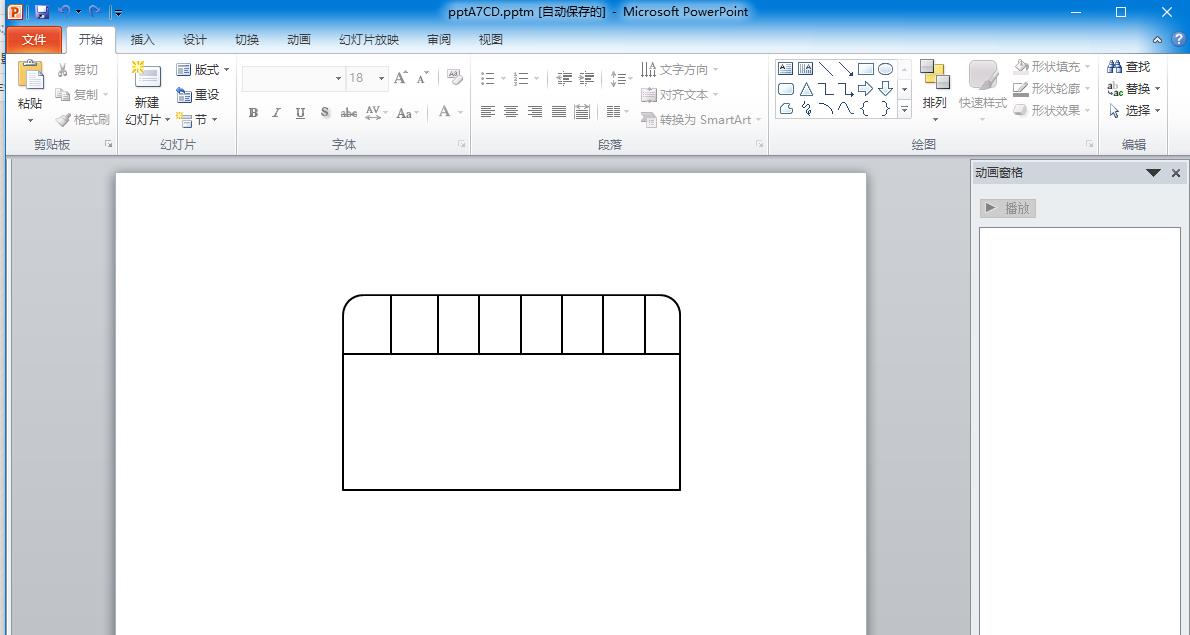1190x635 pixels.
Task: Switch to the Insert (插入) tab
Action: (x=143, y=40)
